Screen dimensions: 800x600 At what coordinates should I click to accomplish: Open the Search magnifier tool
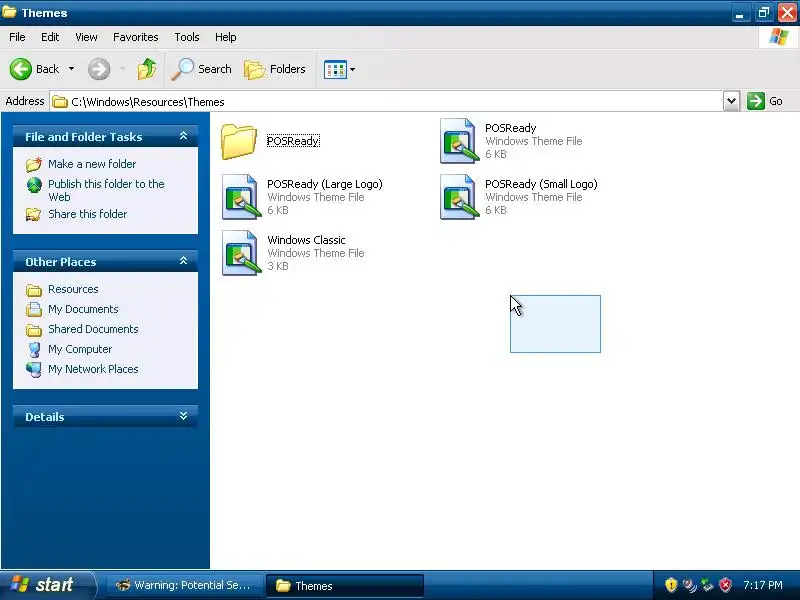pos(201,69)
